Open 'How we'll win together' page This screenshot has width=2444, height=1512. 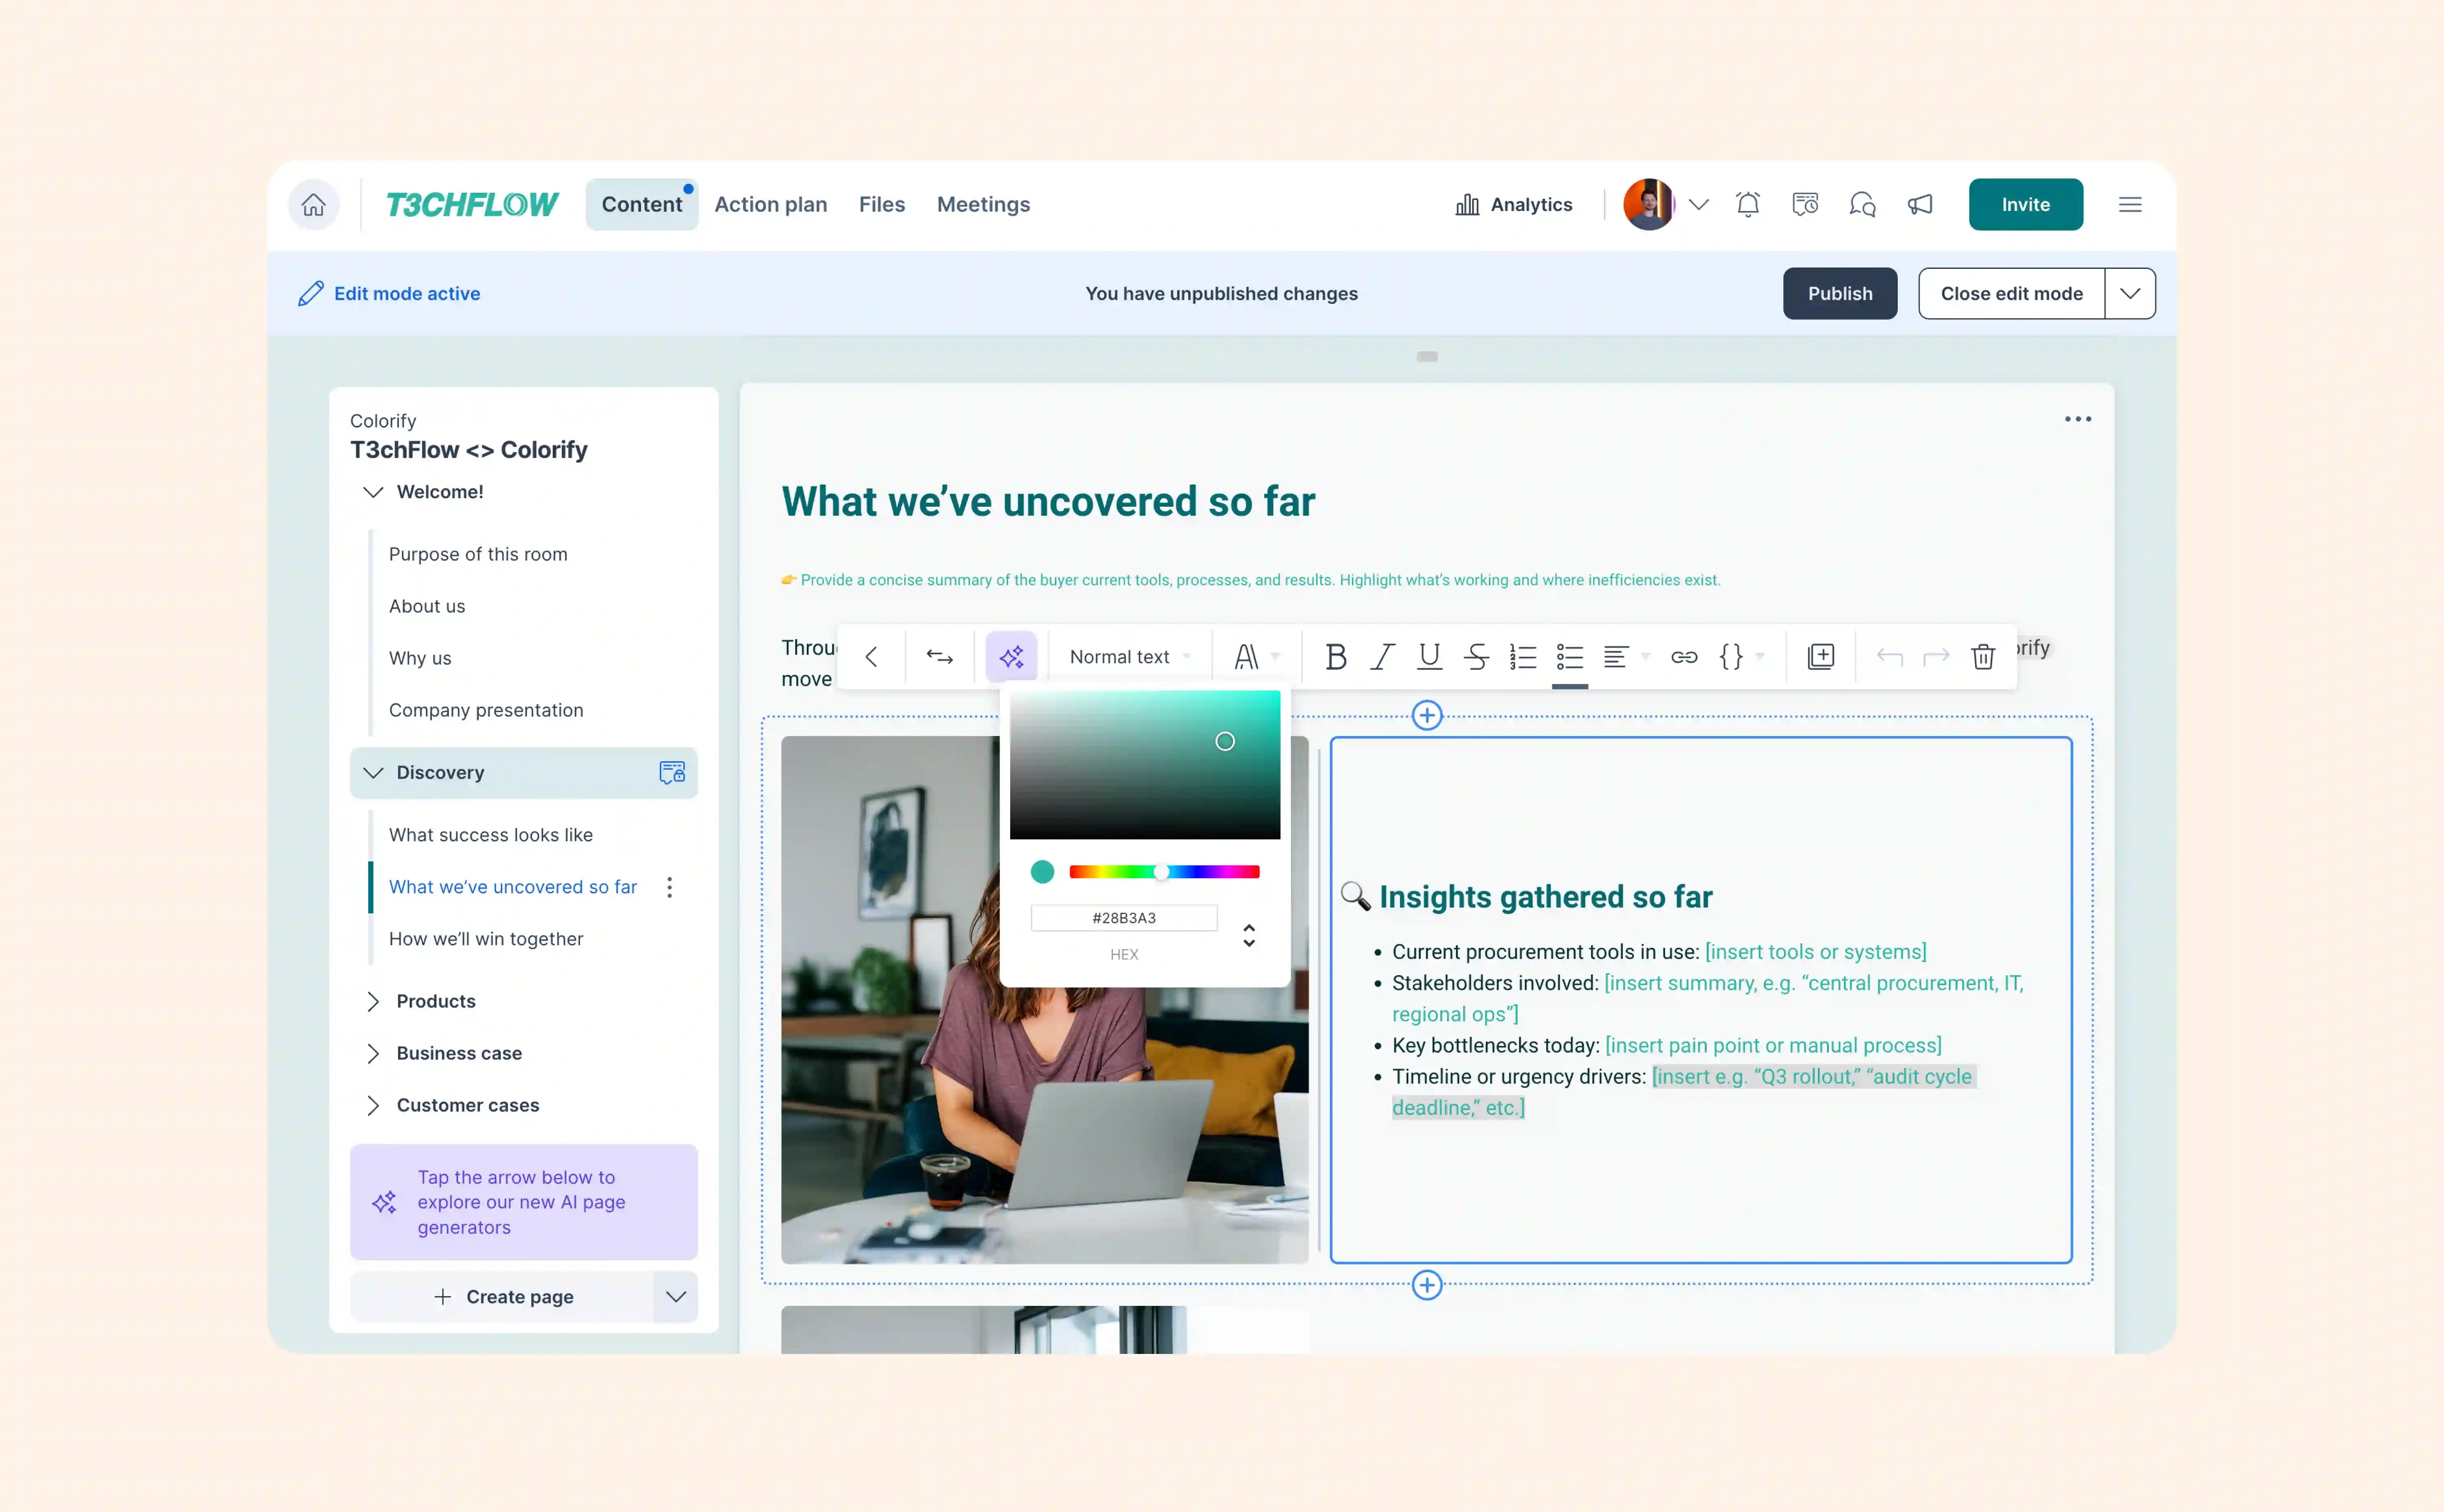tap(486, 939)
